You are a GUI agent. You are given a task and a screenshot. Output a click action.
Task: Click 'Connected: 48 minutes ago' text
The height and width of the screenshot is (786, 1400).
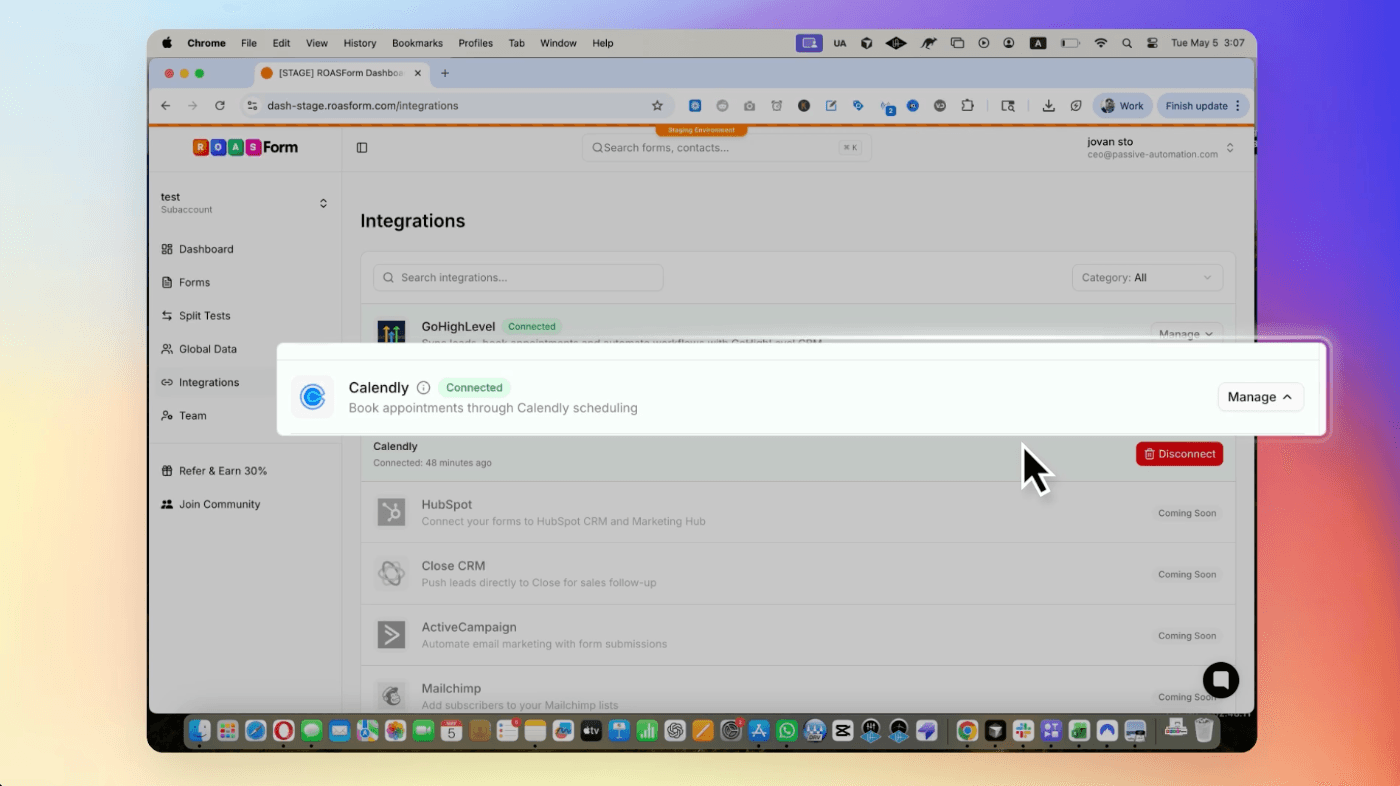(x=432, y=463)
